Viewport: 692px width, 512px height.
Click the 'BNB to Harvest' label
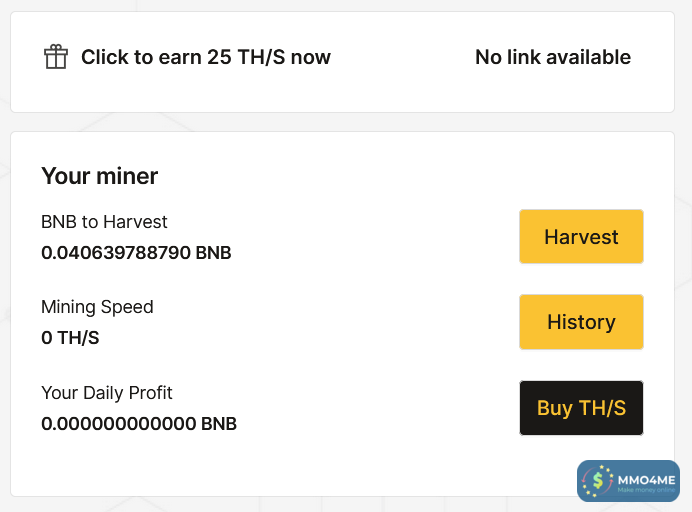tap(104, 222)
